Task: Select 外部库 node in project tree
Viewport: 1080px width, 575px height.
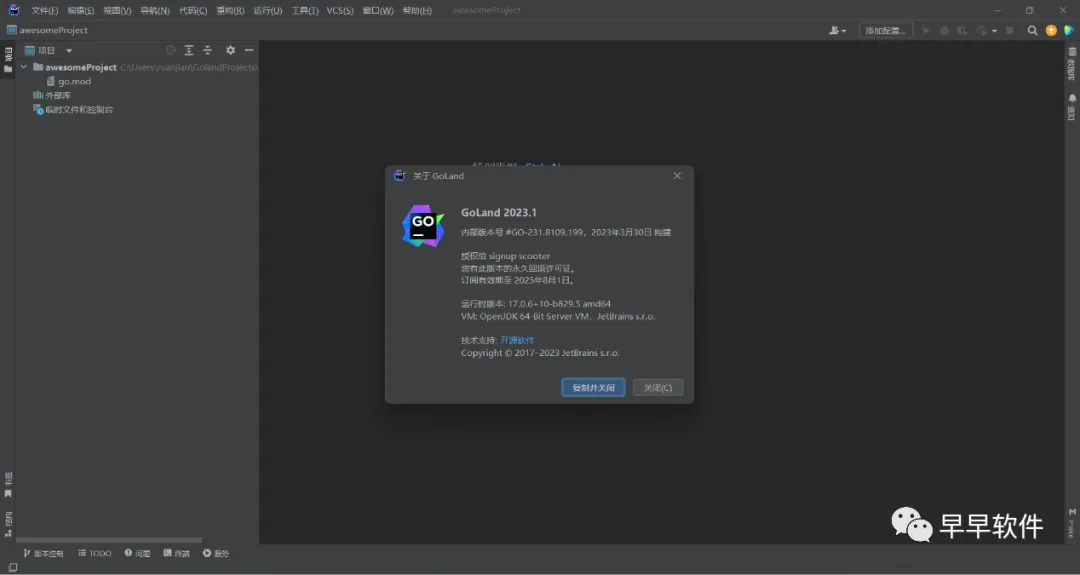Action: (52, 95)
